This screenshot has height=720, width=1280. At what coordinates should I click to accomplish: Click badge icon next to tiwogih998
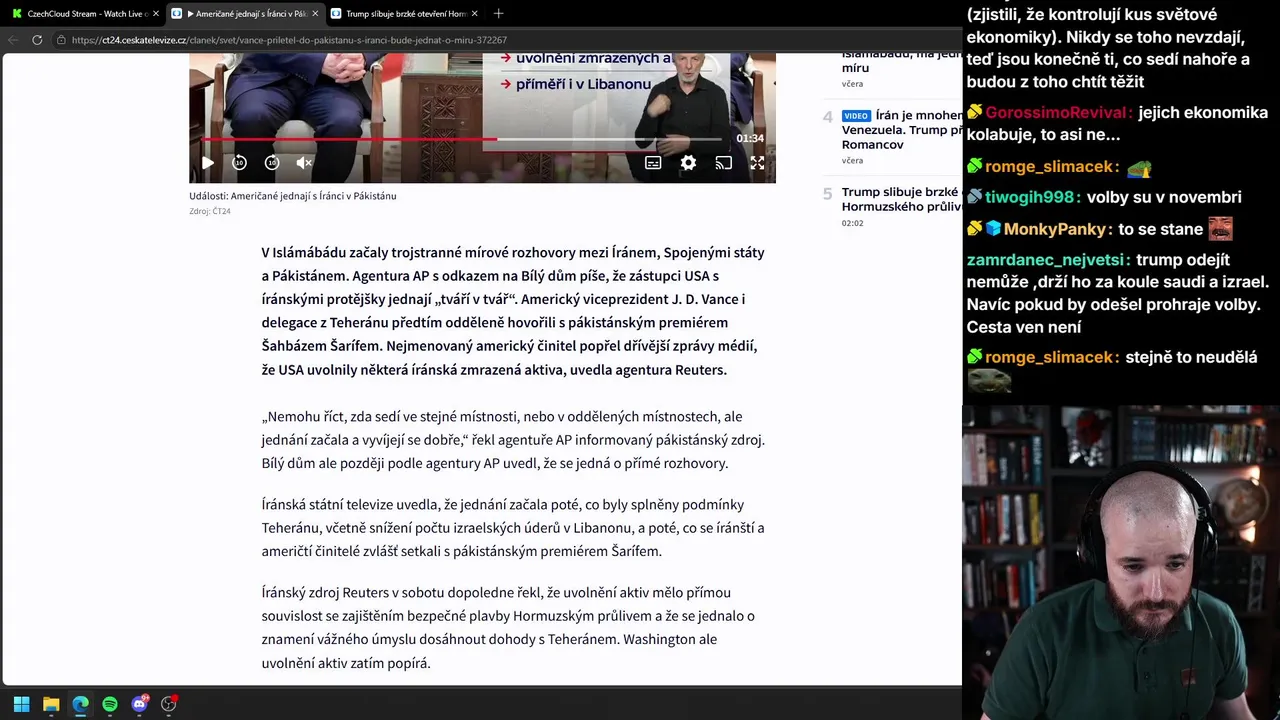point(974,197)
